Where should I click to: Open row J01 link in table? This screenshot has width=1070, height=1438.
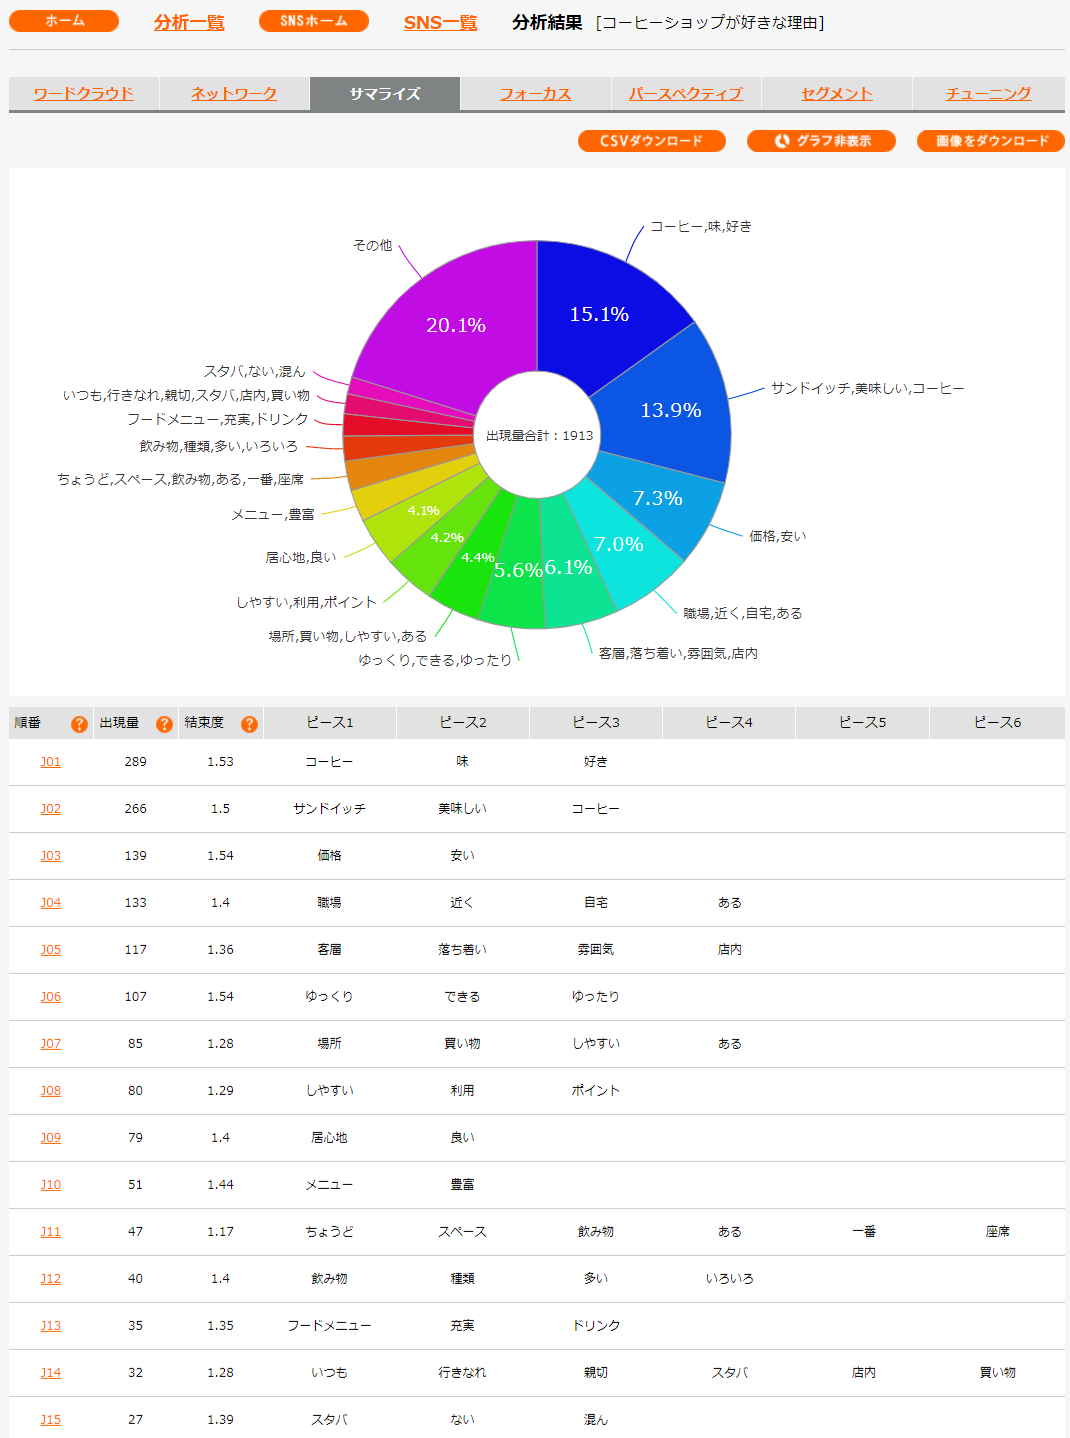click(51, 762)
